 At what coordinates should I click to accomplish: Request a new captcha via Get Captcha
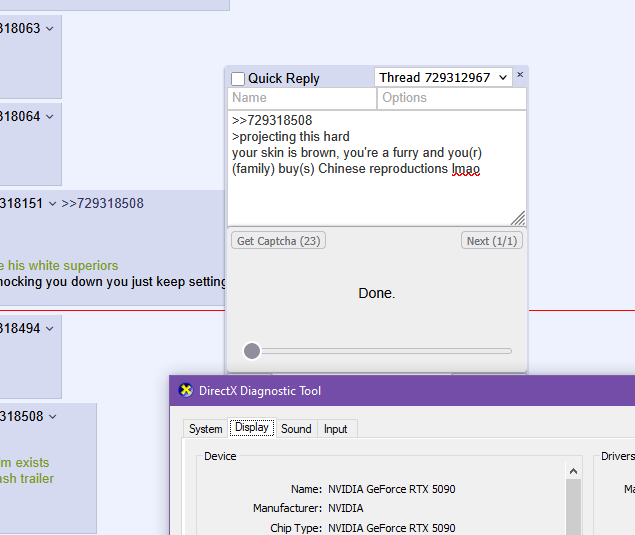tap(279, 241)
